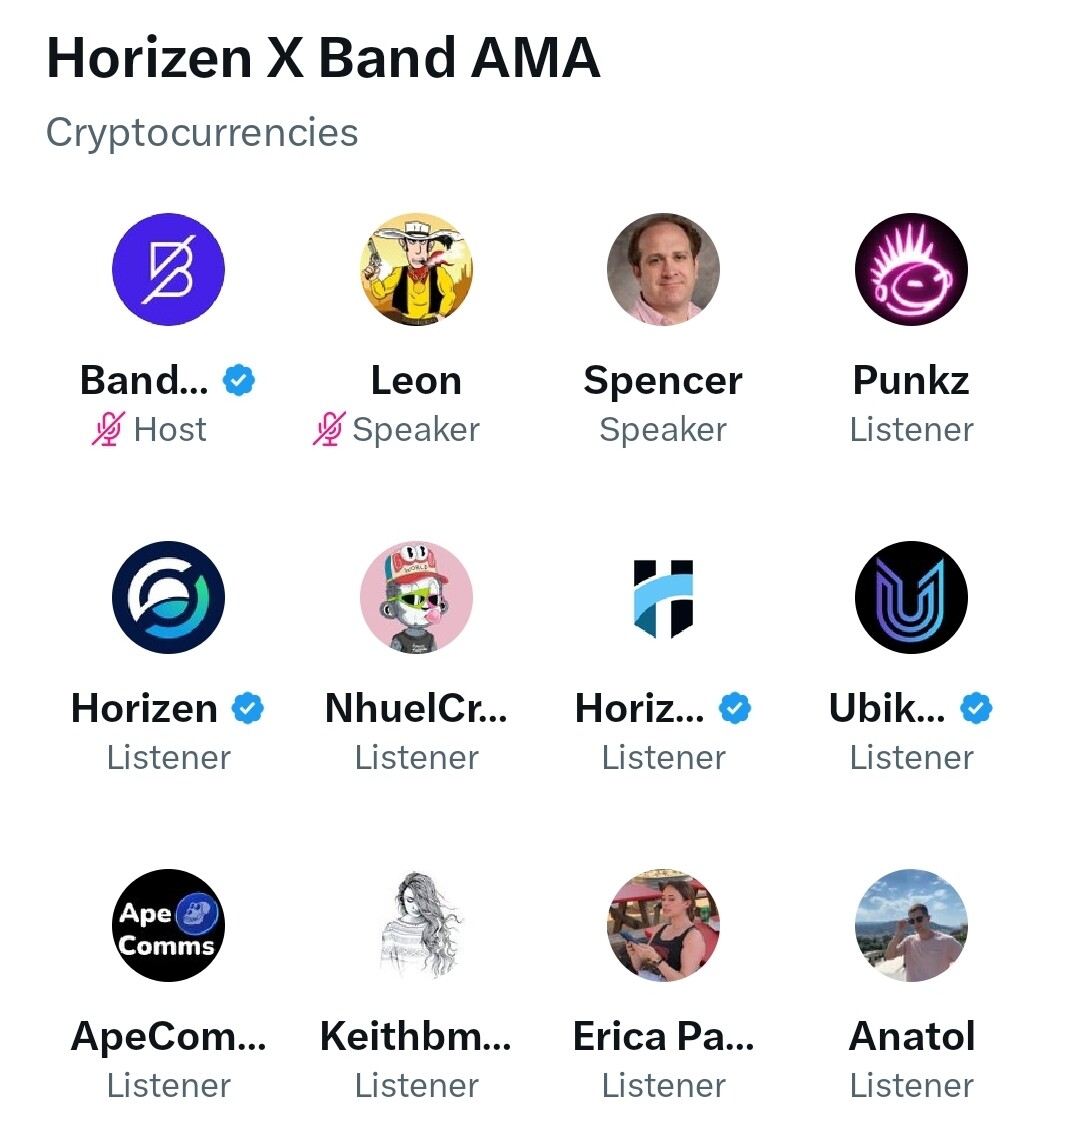
Task: Click the verified badge next to Band
Action: coord(240,380)
